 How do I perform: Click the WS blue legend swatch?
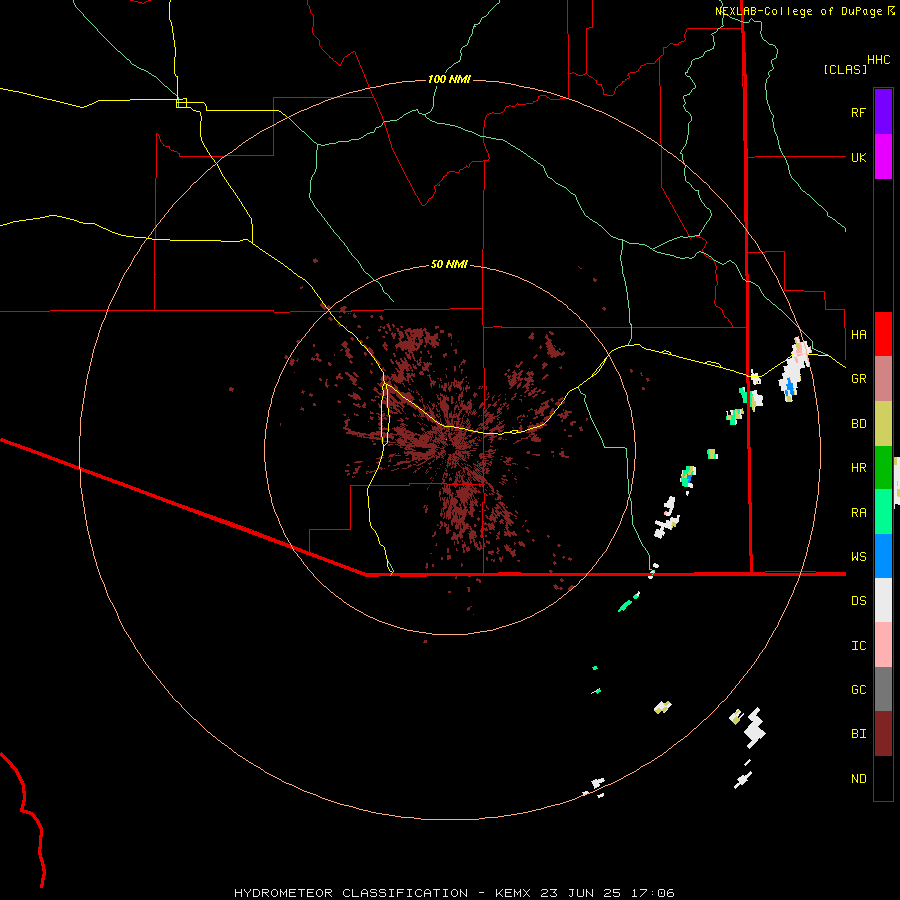[883, 556]
